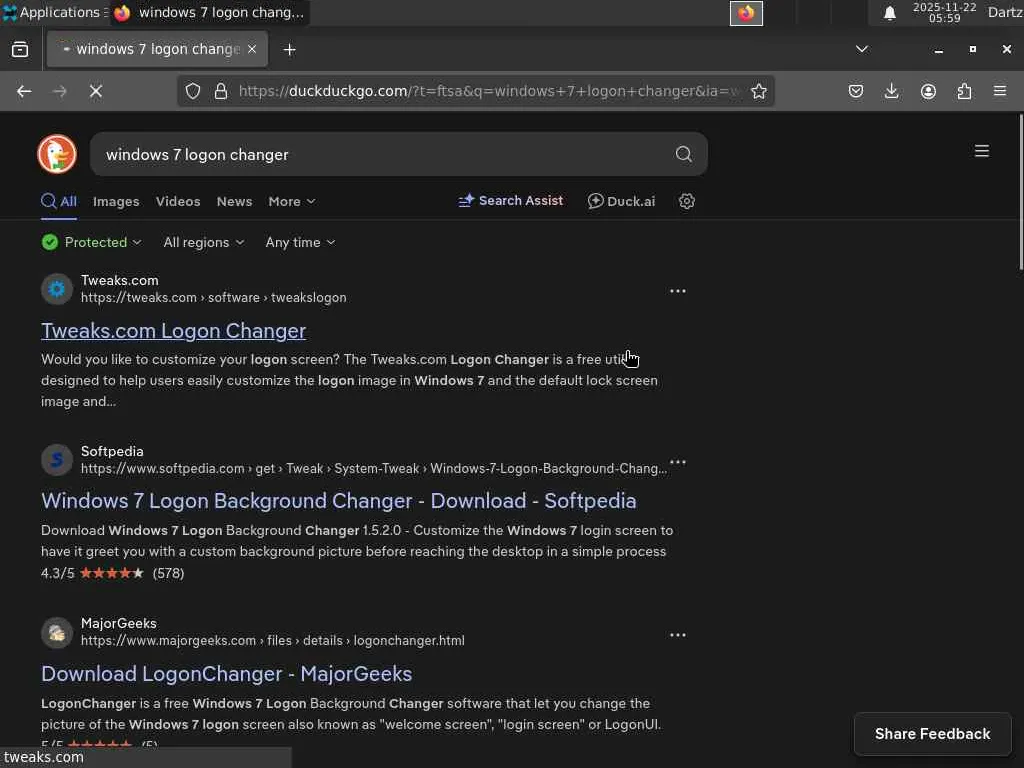The height and width of the screenshot is (768, 1024).
Task: Open a new browser tab
Action: (x=289, y=50)
